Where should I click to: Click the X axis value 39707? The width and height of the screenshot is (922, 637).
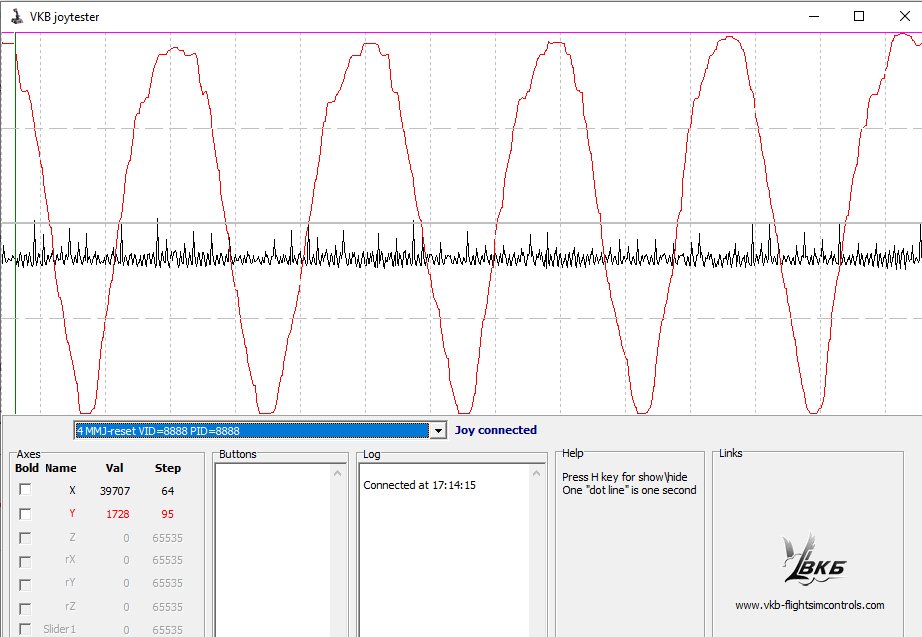point(115,491)
